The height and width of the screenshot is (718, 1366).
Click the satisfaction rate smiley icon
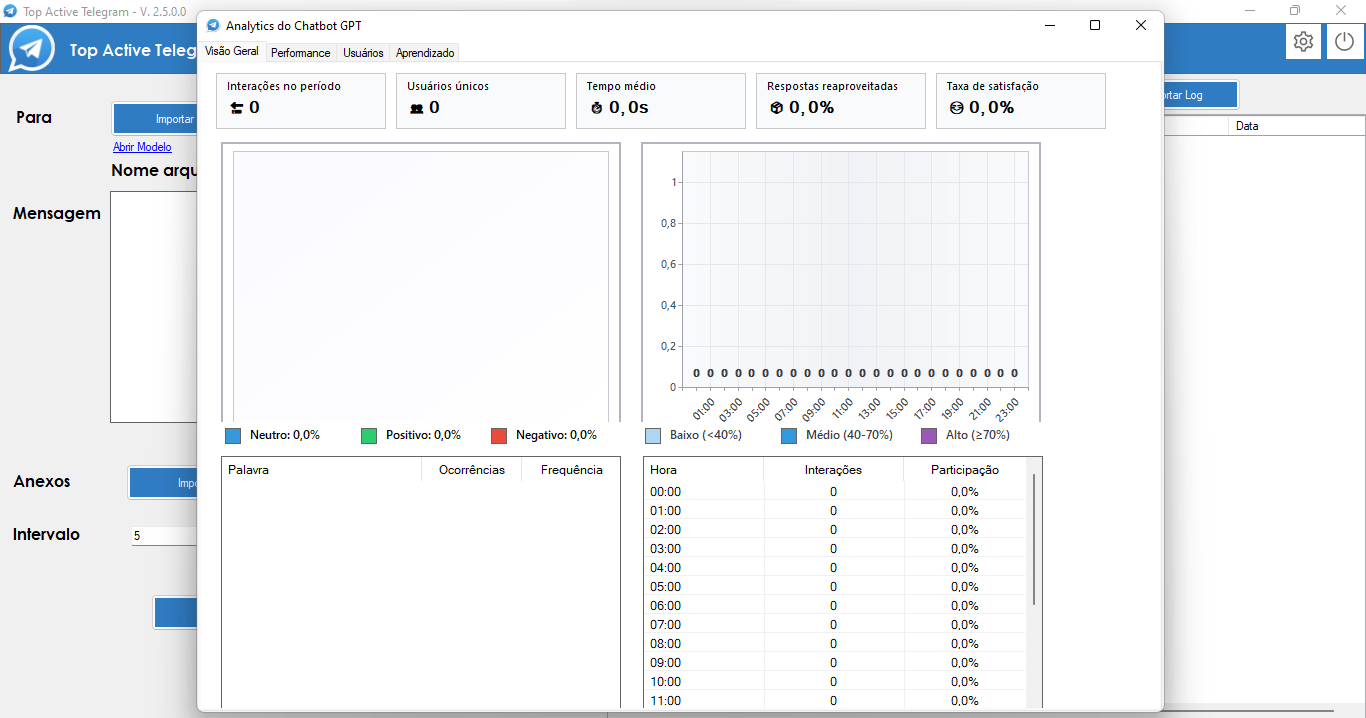point(956,108)
